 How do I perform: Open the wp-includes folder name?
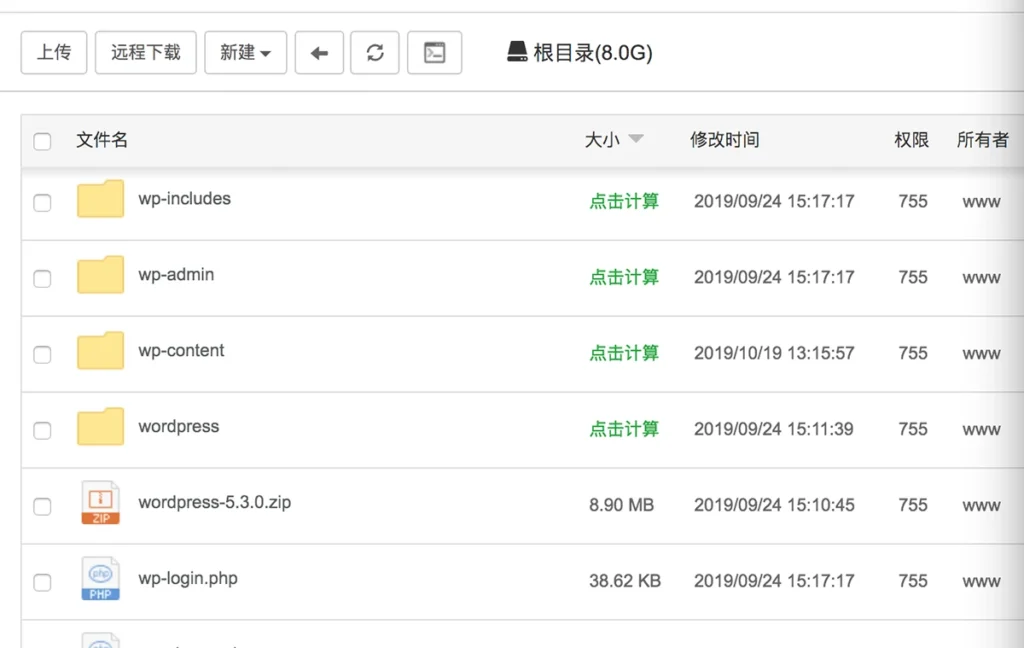click(184, 199)
